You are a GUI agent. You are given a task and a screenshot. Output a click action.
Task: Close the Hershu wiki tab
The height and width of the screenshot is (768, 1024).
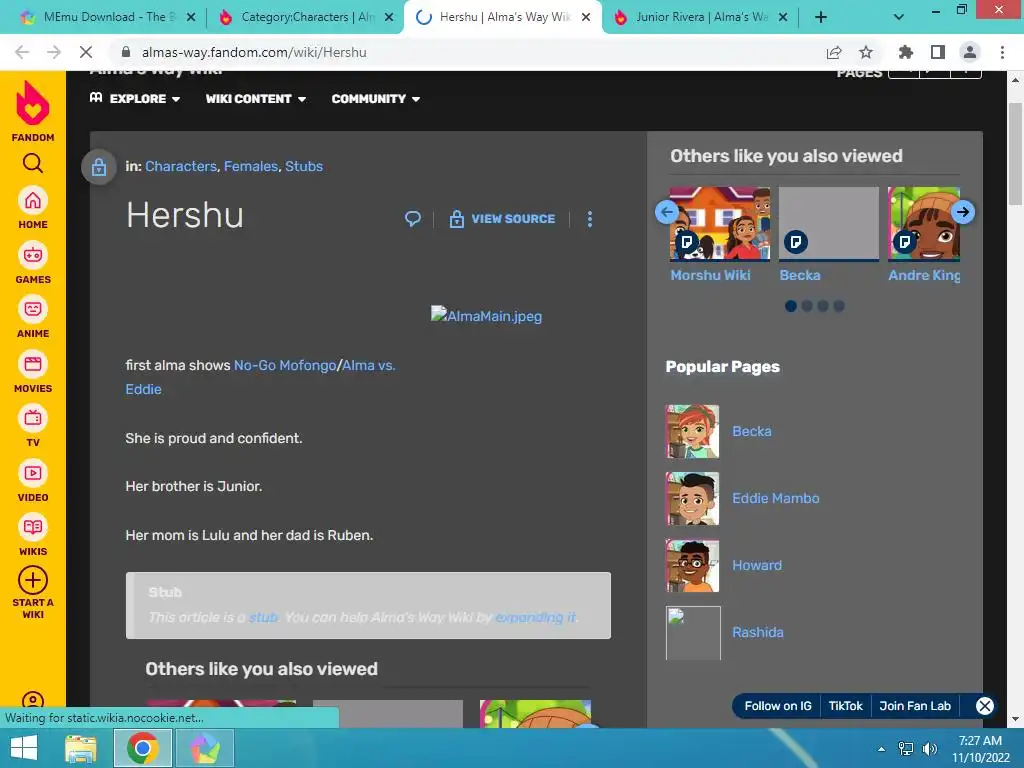point(586,17)
